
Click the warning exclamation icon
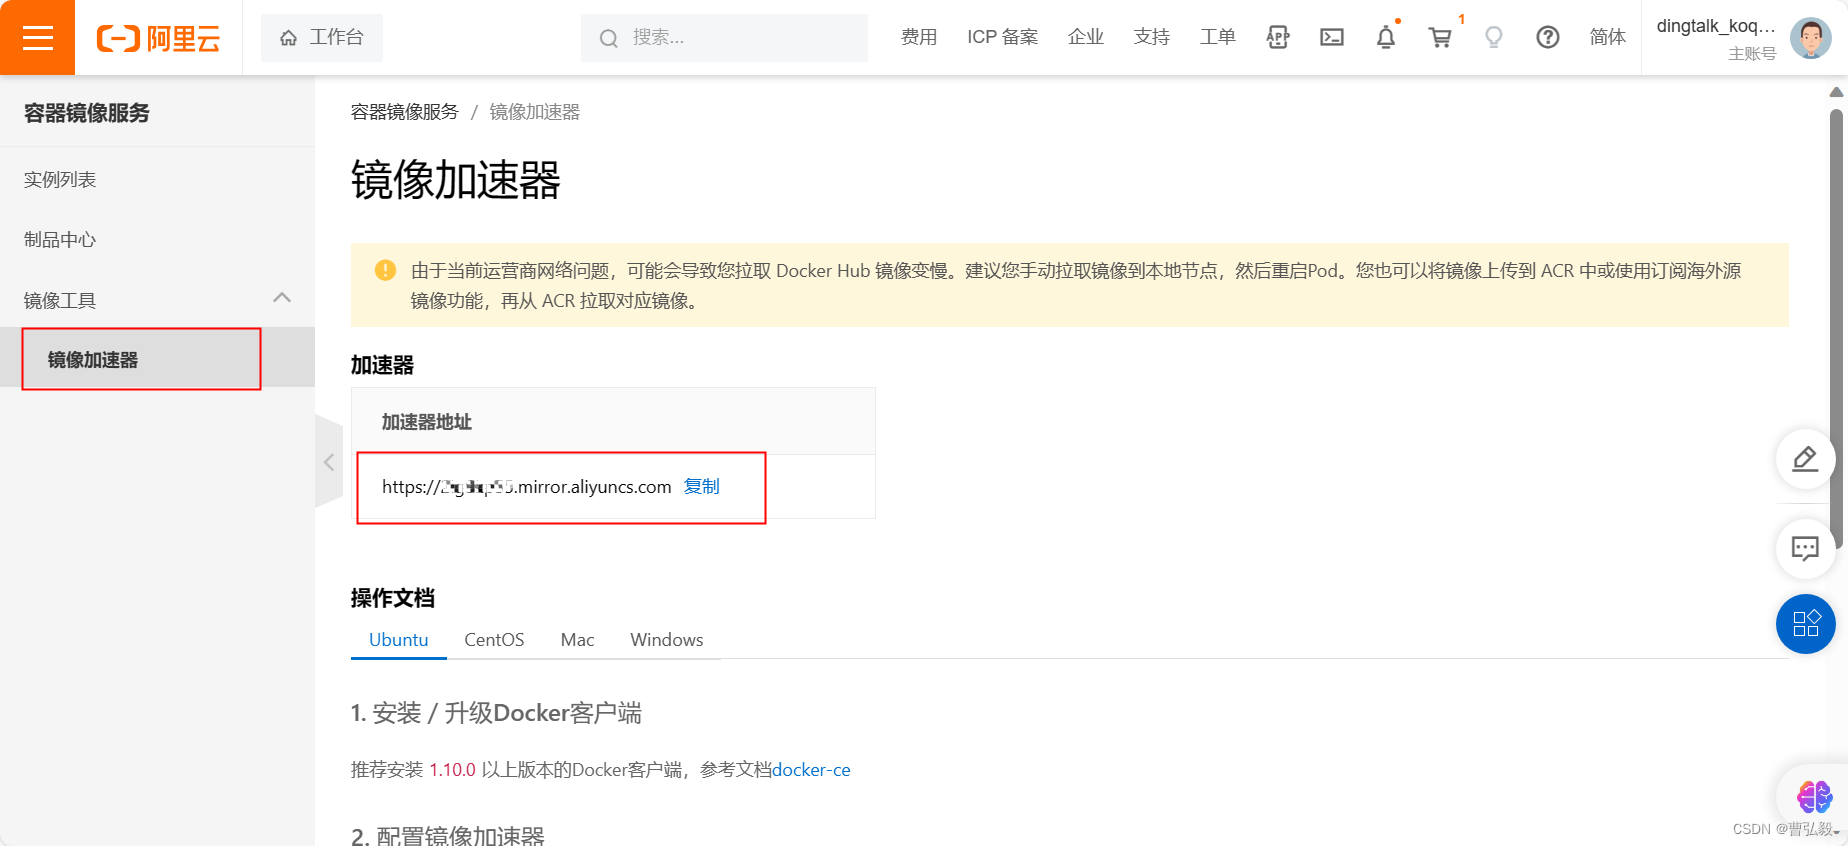[385, 270]
